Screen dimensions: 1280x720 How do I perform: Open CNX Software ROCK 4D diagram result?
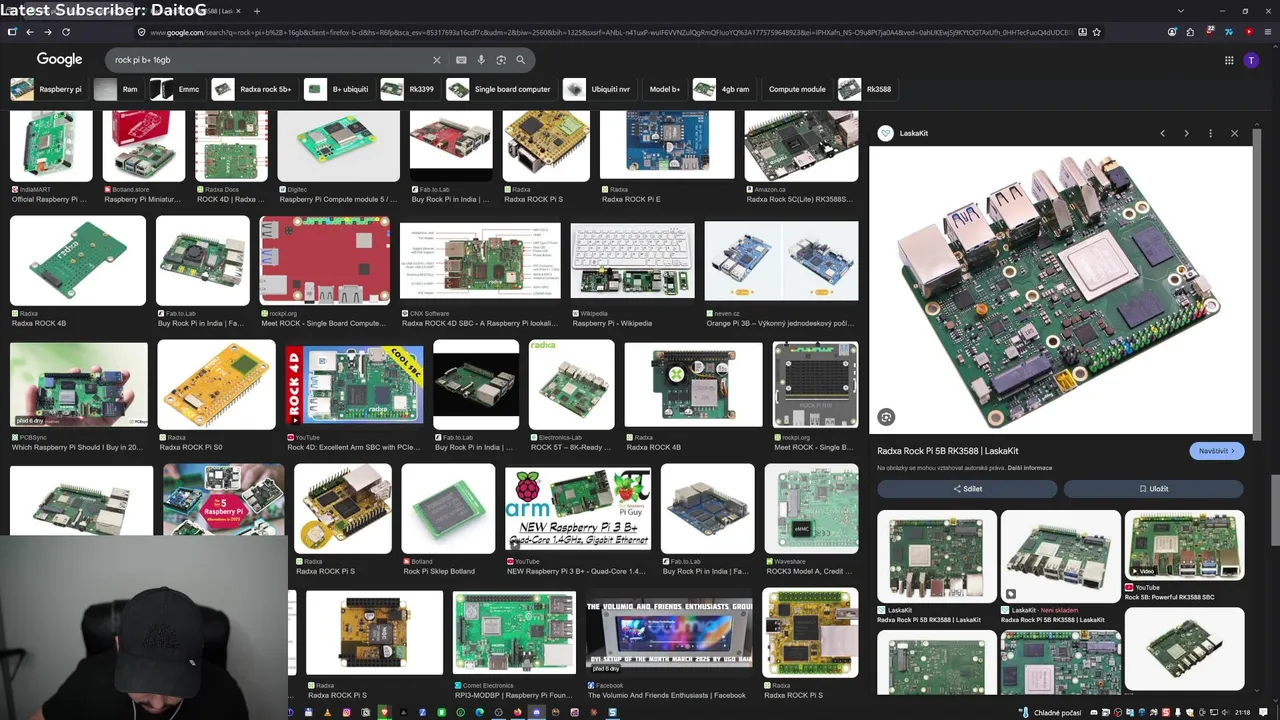[x=480, y=262]
